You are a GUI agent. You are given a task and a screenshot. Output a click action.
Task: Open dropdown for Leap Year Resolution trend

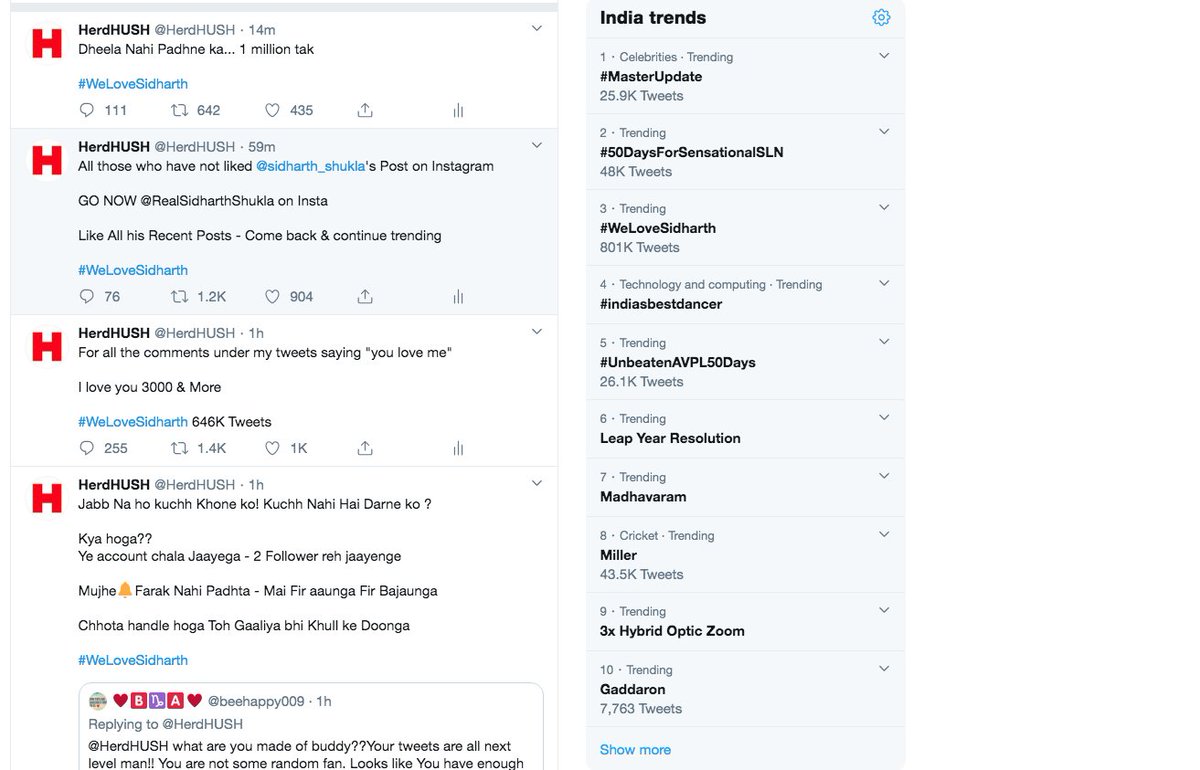[x=884, y=418]
